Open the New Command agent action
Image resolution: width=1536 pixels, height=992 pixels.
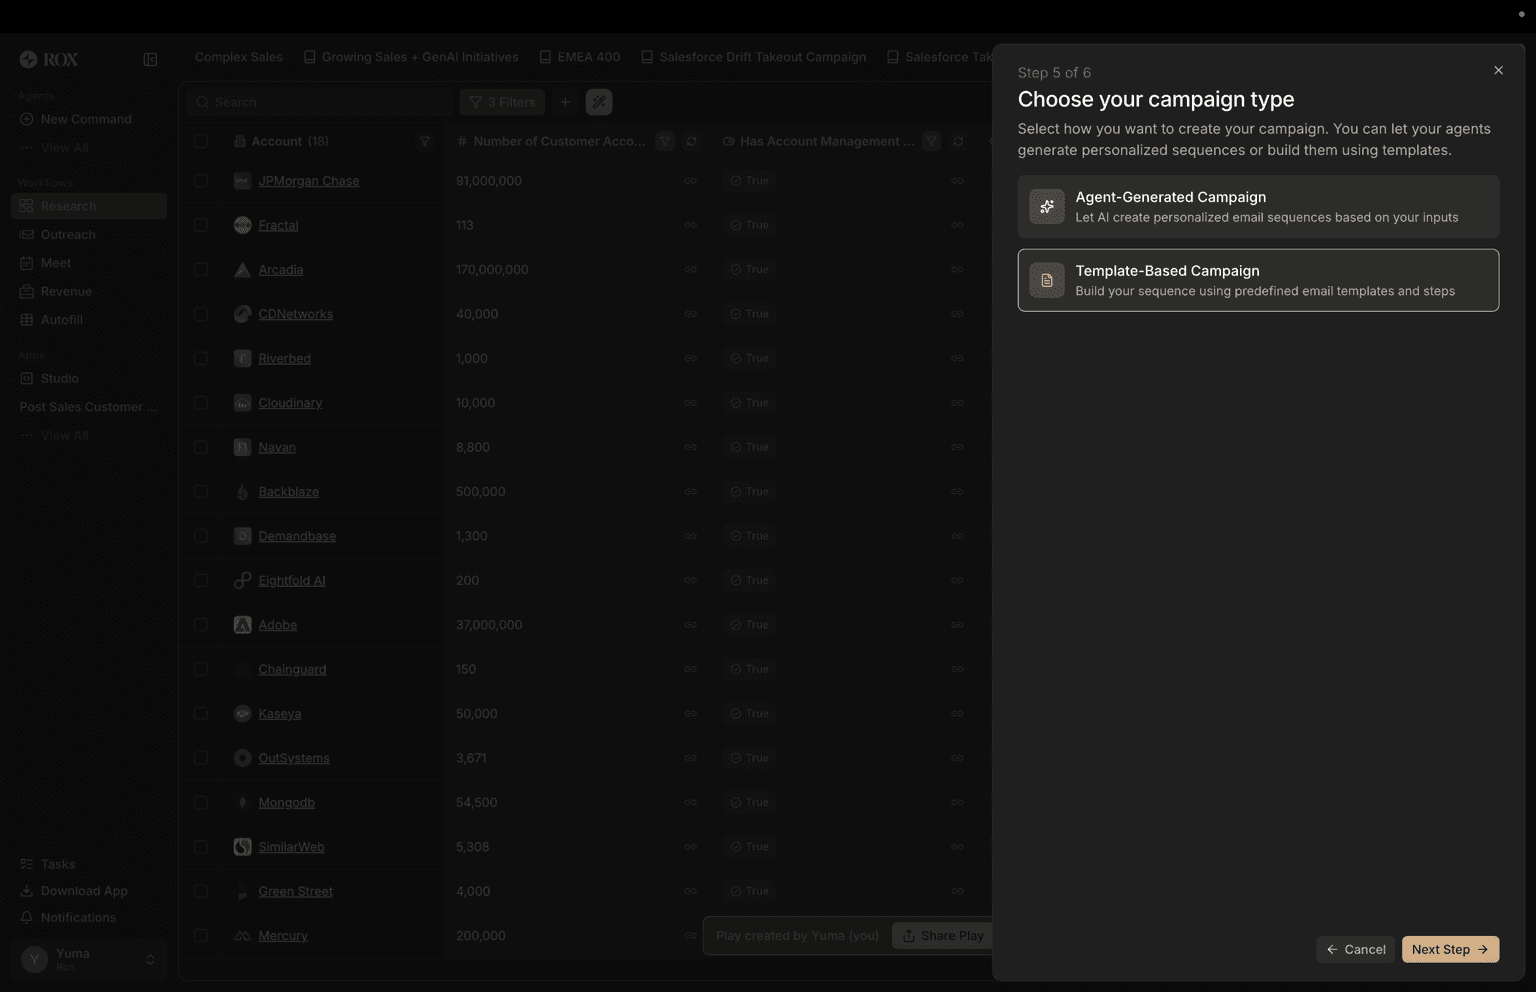coord(86,118)
